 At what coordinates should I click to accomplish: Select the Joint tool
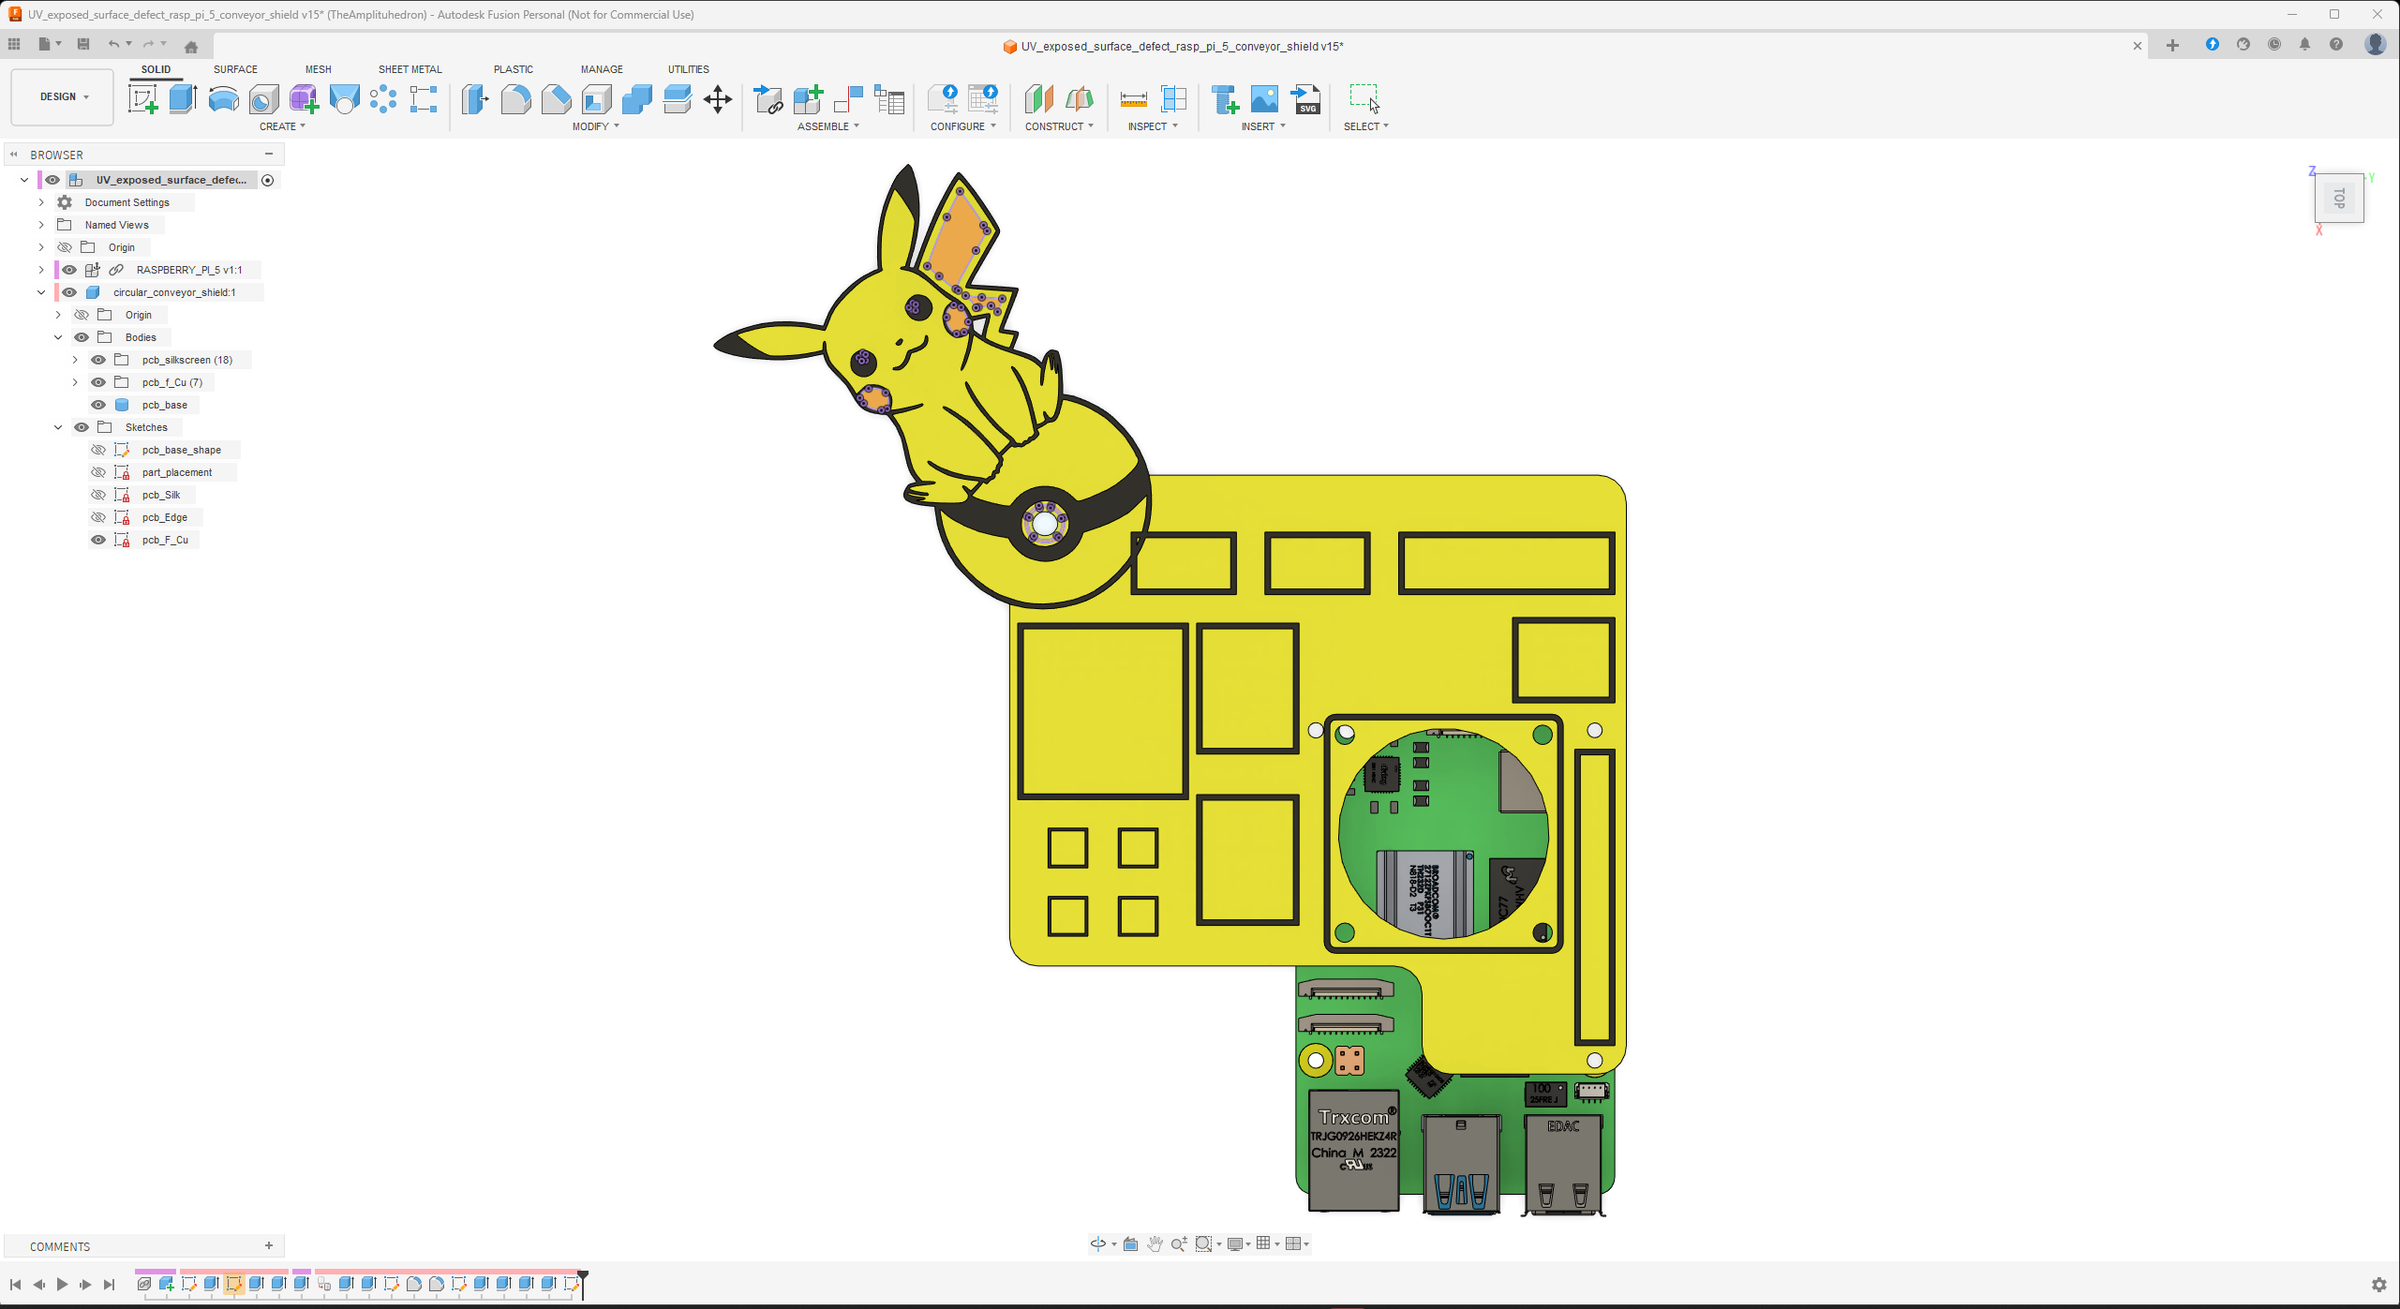click(x=849, y=99)
